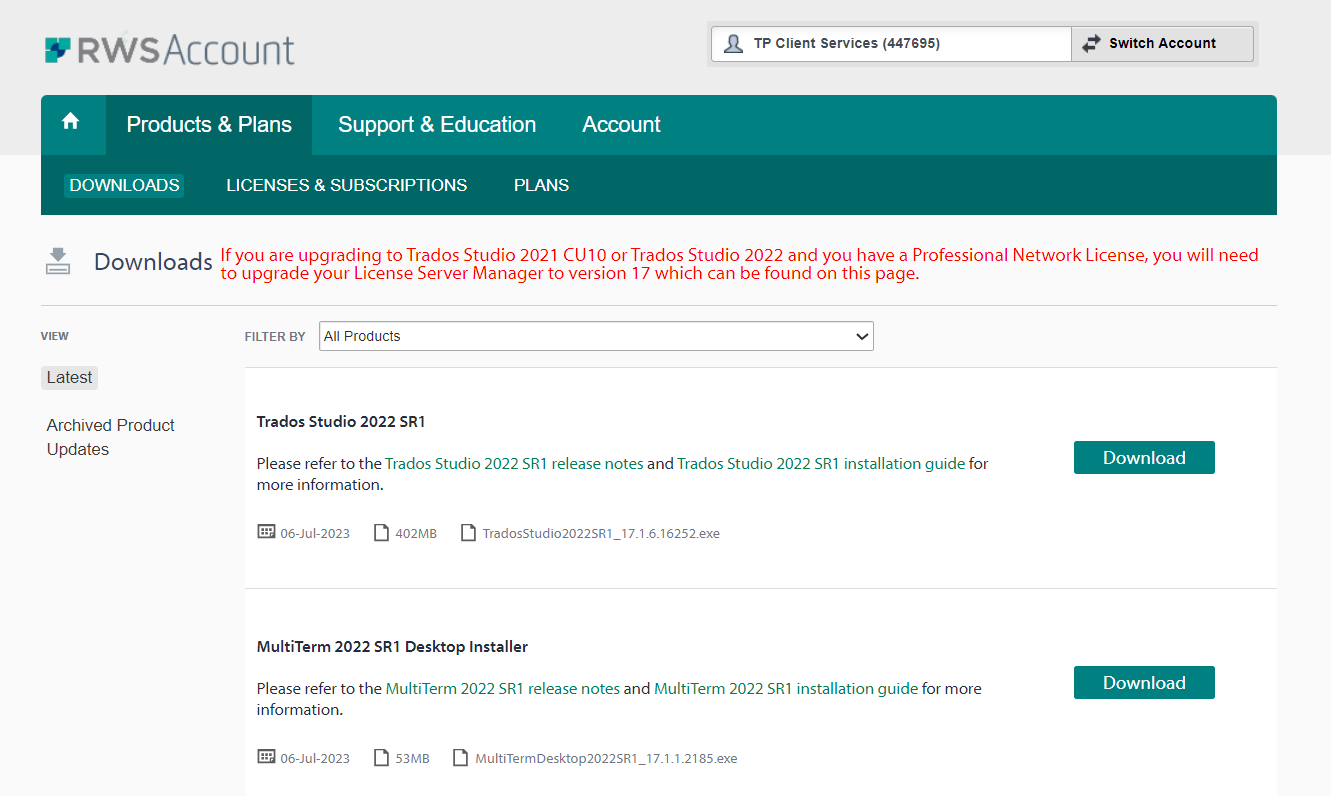Click the file icon beside MultiTermDesktop2022SR1 exe

click(x=460, y=758)
